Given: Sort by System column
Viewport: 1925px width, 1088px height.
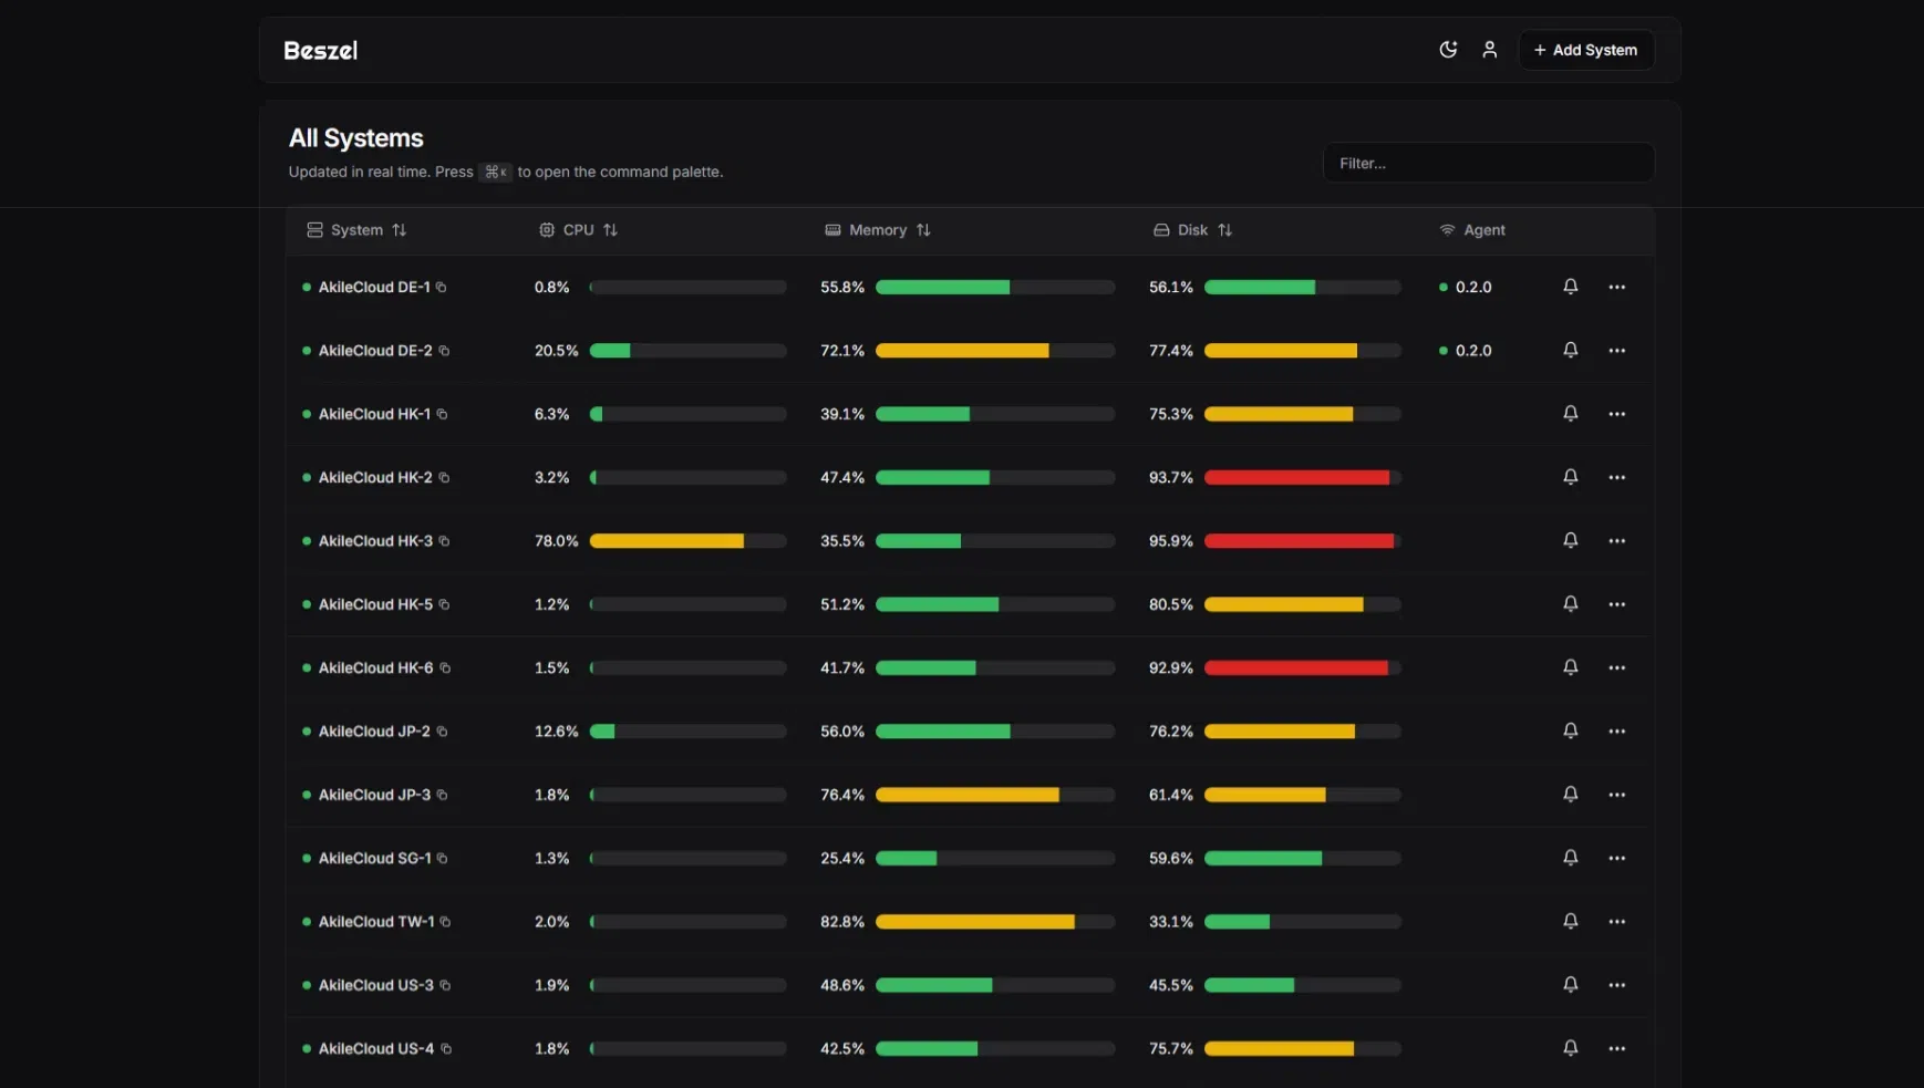Looking at the screenshot, I should coord(356,230).
